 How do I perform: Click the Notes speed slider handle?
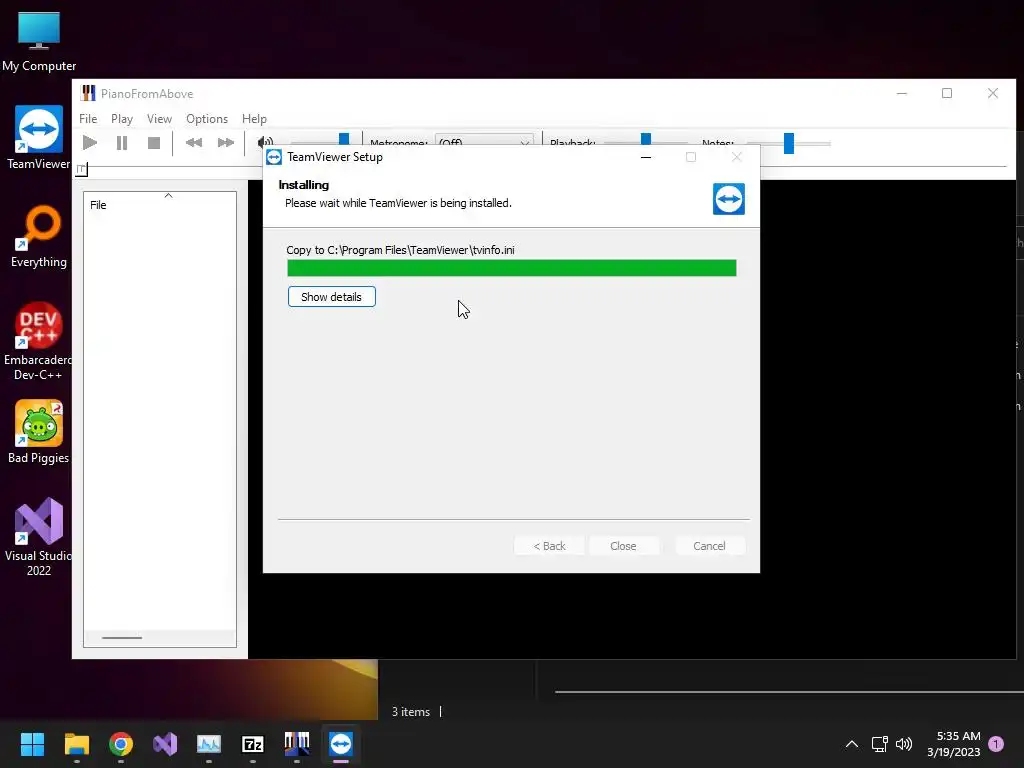click(789, 143)
